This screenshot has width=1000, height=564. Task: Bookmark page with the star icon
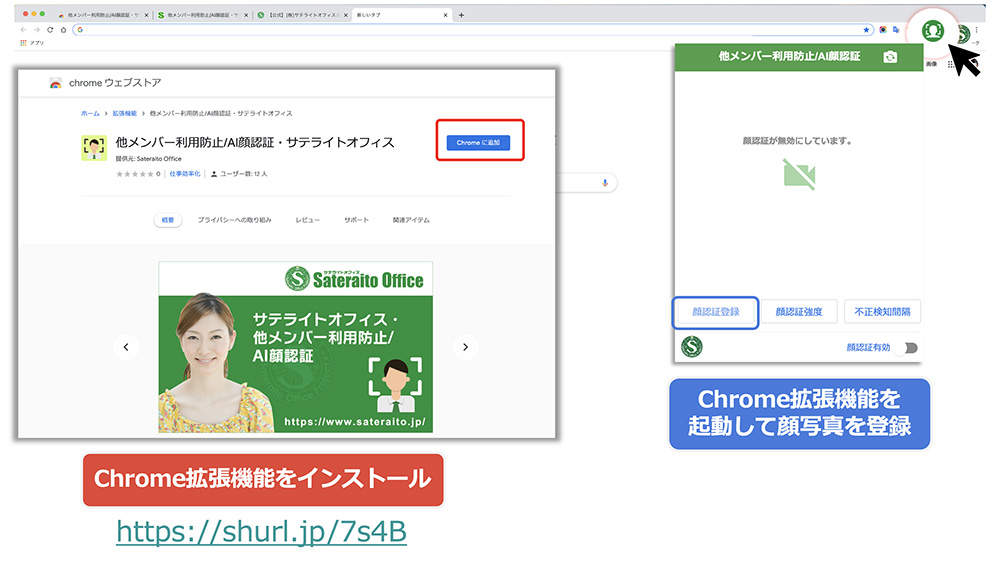click(x=866, y=29)
